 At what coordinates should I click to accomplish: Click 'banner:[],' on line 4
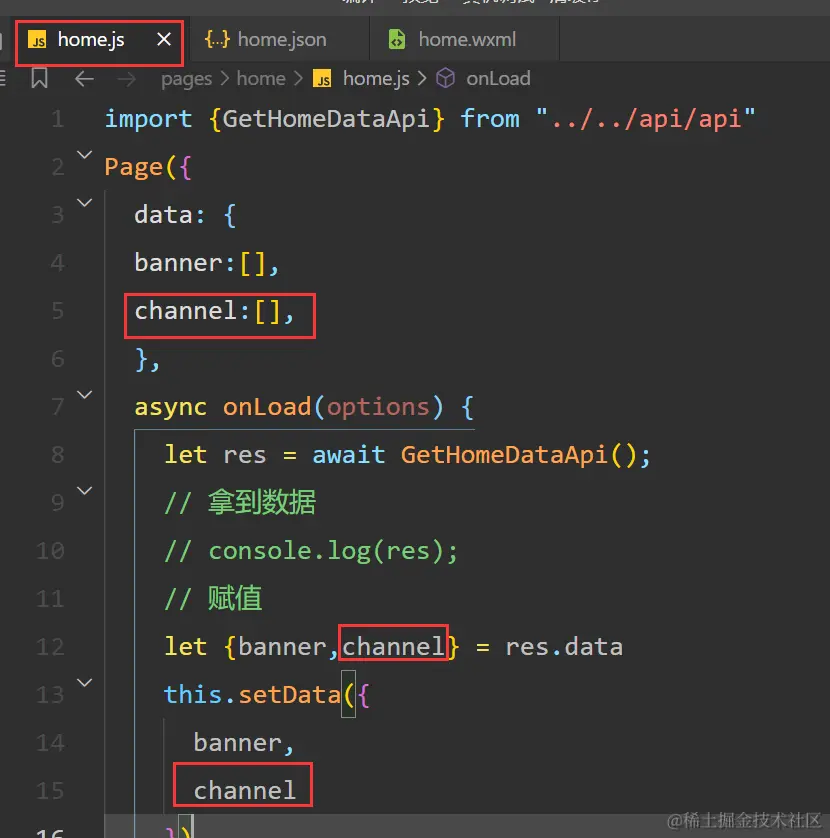[x=207, y=263]
